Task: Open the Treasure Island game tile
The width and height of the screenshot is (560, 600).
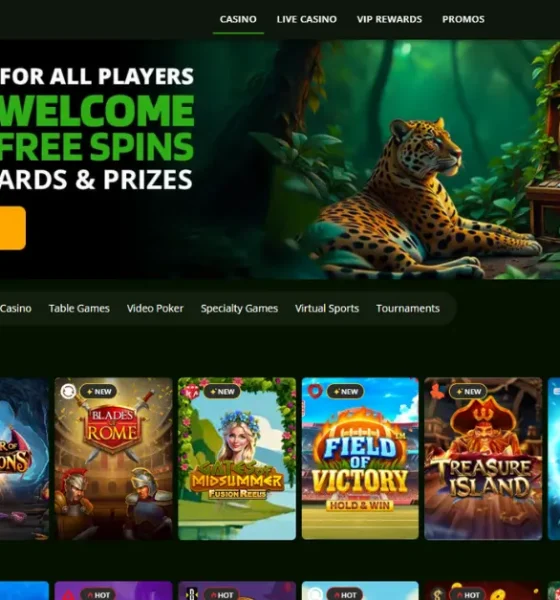Action: [x=483, y=458]
